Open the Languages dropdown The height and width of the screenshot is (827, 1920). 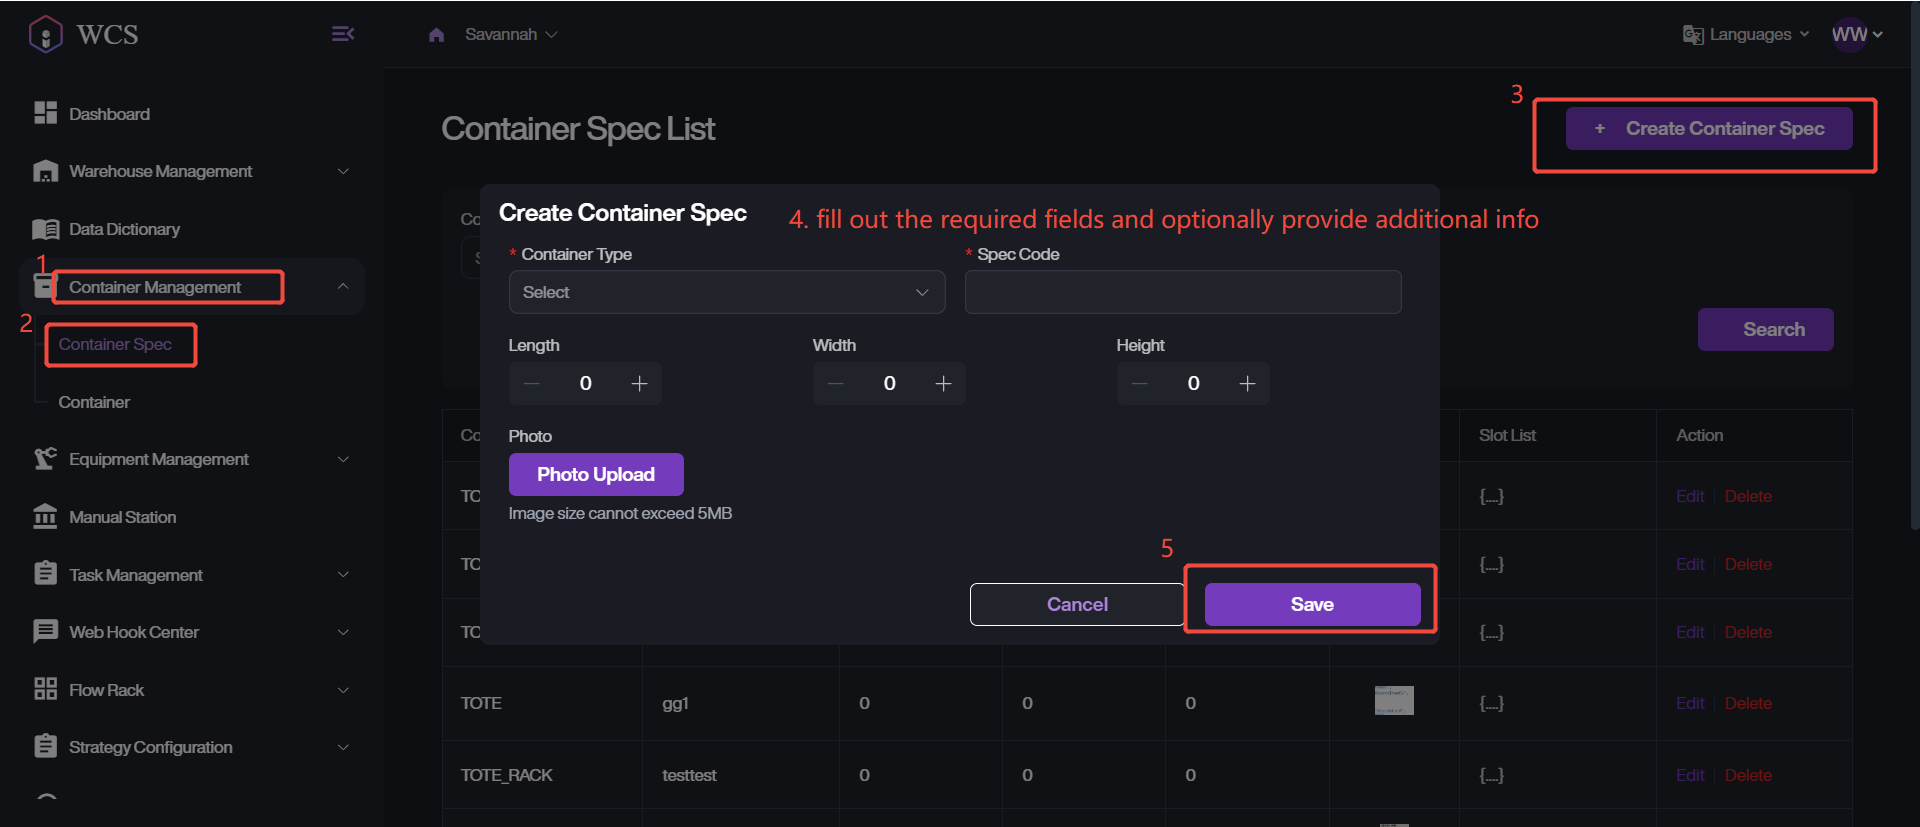tap(1747, 35)
